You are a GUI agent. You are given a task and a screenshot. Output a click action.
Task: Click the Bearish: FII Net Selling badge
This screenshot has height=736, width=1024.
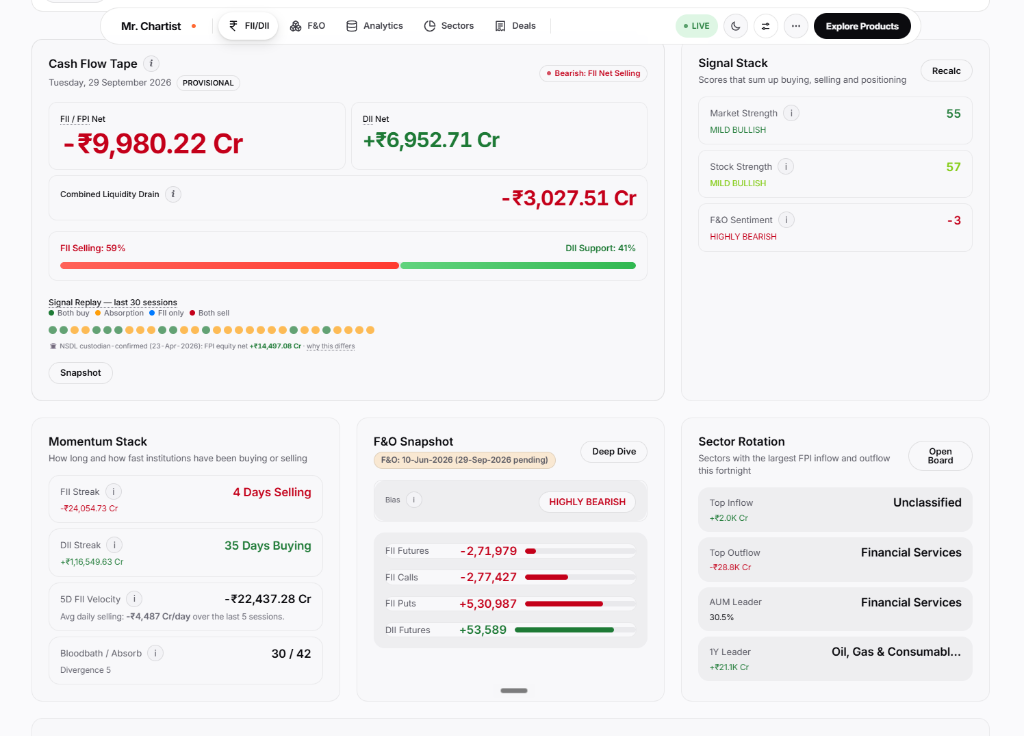click(x=593, y=73)
